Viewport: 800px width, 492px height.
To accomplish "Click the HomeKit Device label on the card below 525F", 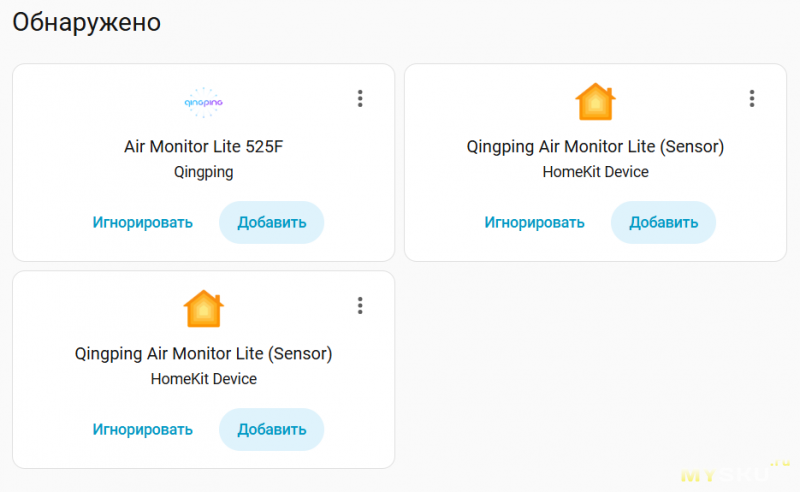I will pos(204,379).
